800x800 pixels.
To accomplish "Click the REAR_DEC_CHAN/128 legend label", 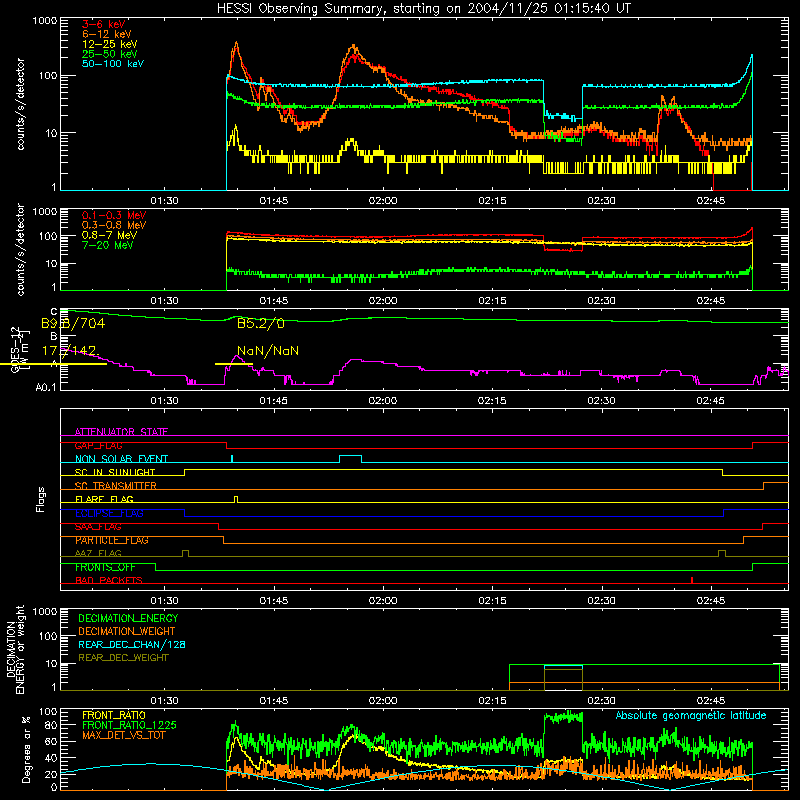I will point(132,644).
